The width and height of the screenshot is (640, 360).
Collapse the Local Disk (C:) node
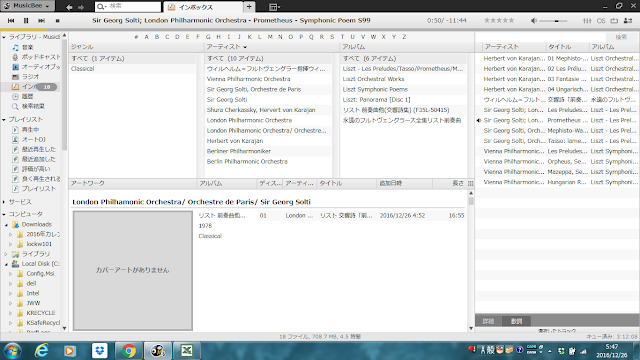click(x=6, y=264)
